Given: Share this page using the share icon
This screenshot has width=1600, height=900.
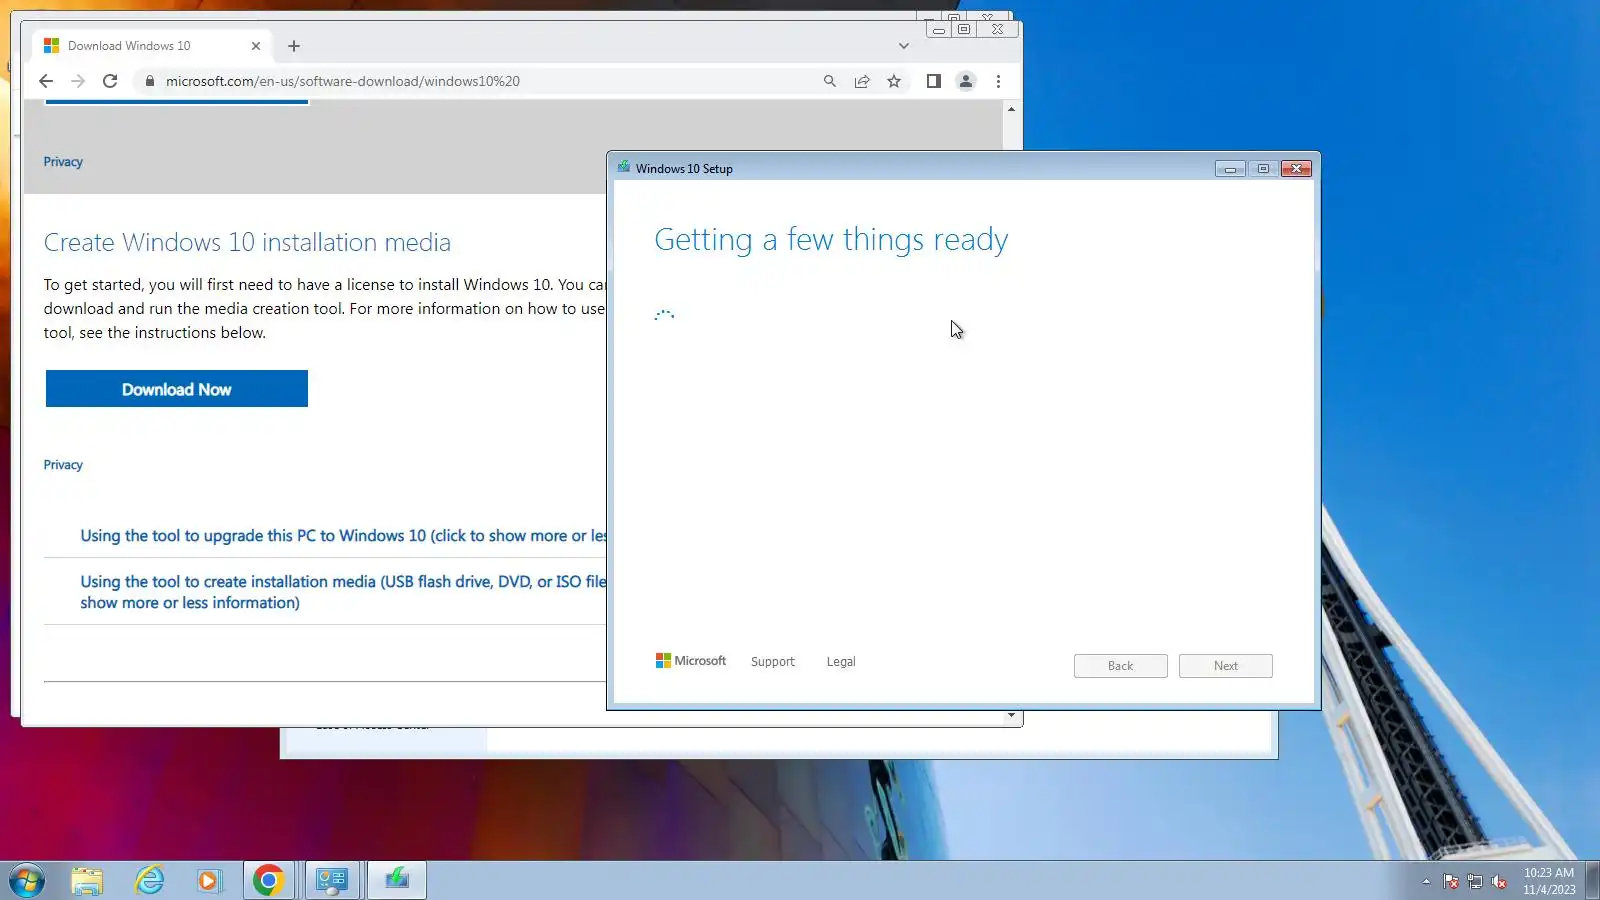Looking at the screenshot, I should 862,81.
